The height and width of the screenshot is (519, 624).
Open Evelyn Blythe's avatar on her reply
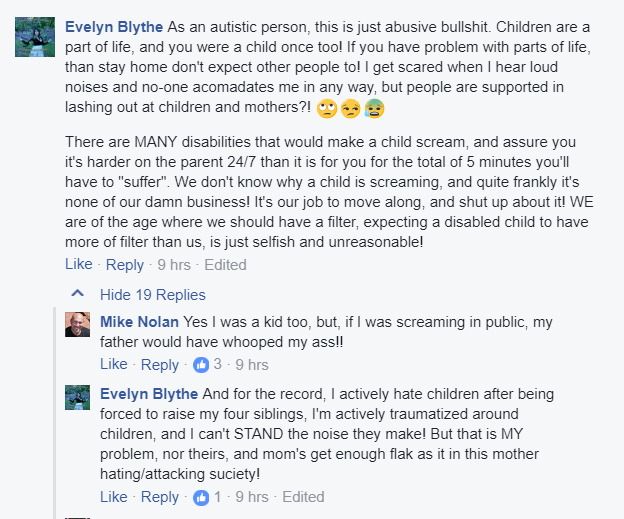pos(78,397)
